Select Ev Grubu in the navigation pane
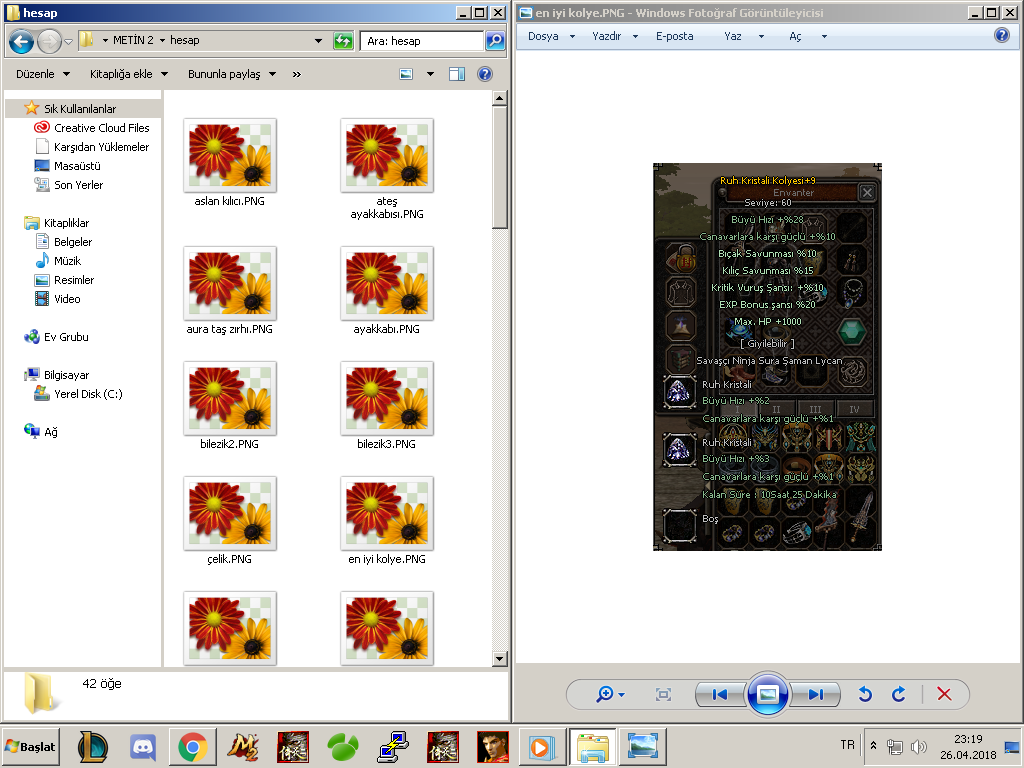 pyautogui.click(x=66, y=336)
